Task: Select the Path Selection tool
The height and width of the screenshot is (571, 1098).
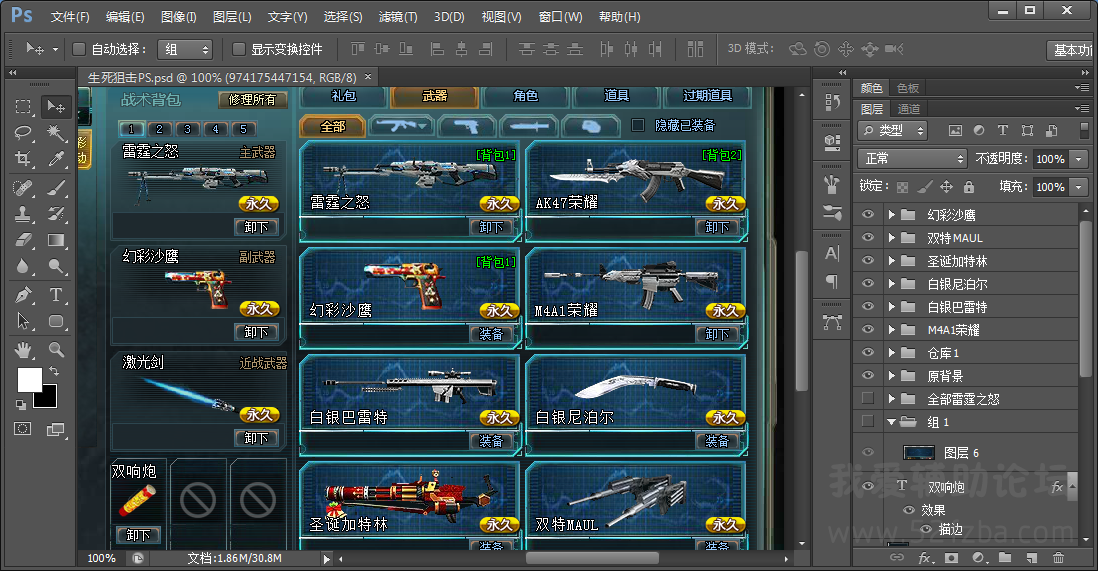Action: tap(23, 322)
